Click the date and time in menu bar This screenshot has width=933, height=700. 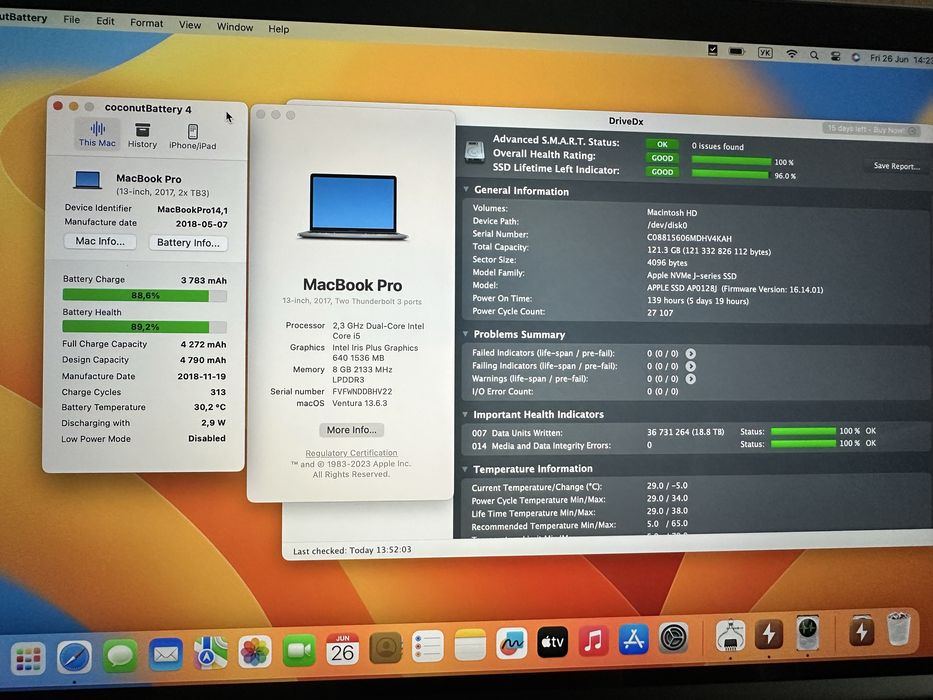click(900, 59)
